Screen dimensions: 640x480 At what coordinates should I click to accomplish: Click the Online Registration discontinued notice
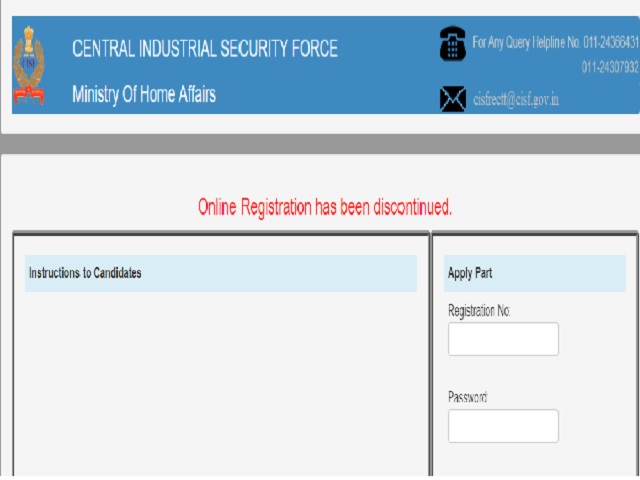coord(325,207)
